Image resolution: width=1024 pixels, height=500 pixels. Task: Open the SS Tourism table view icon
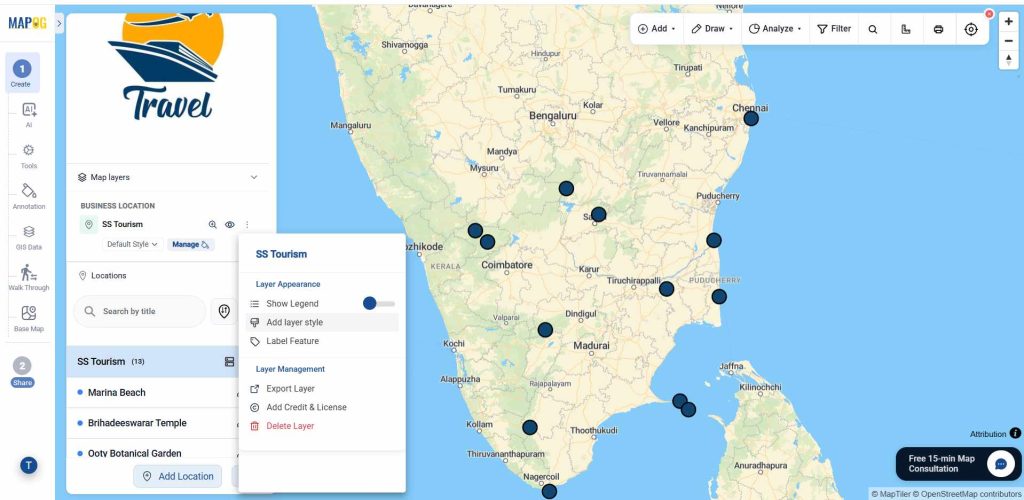[229, 362]
